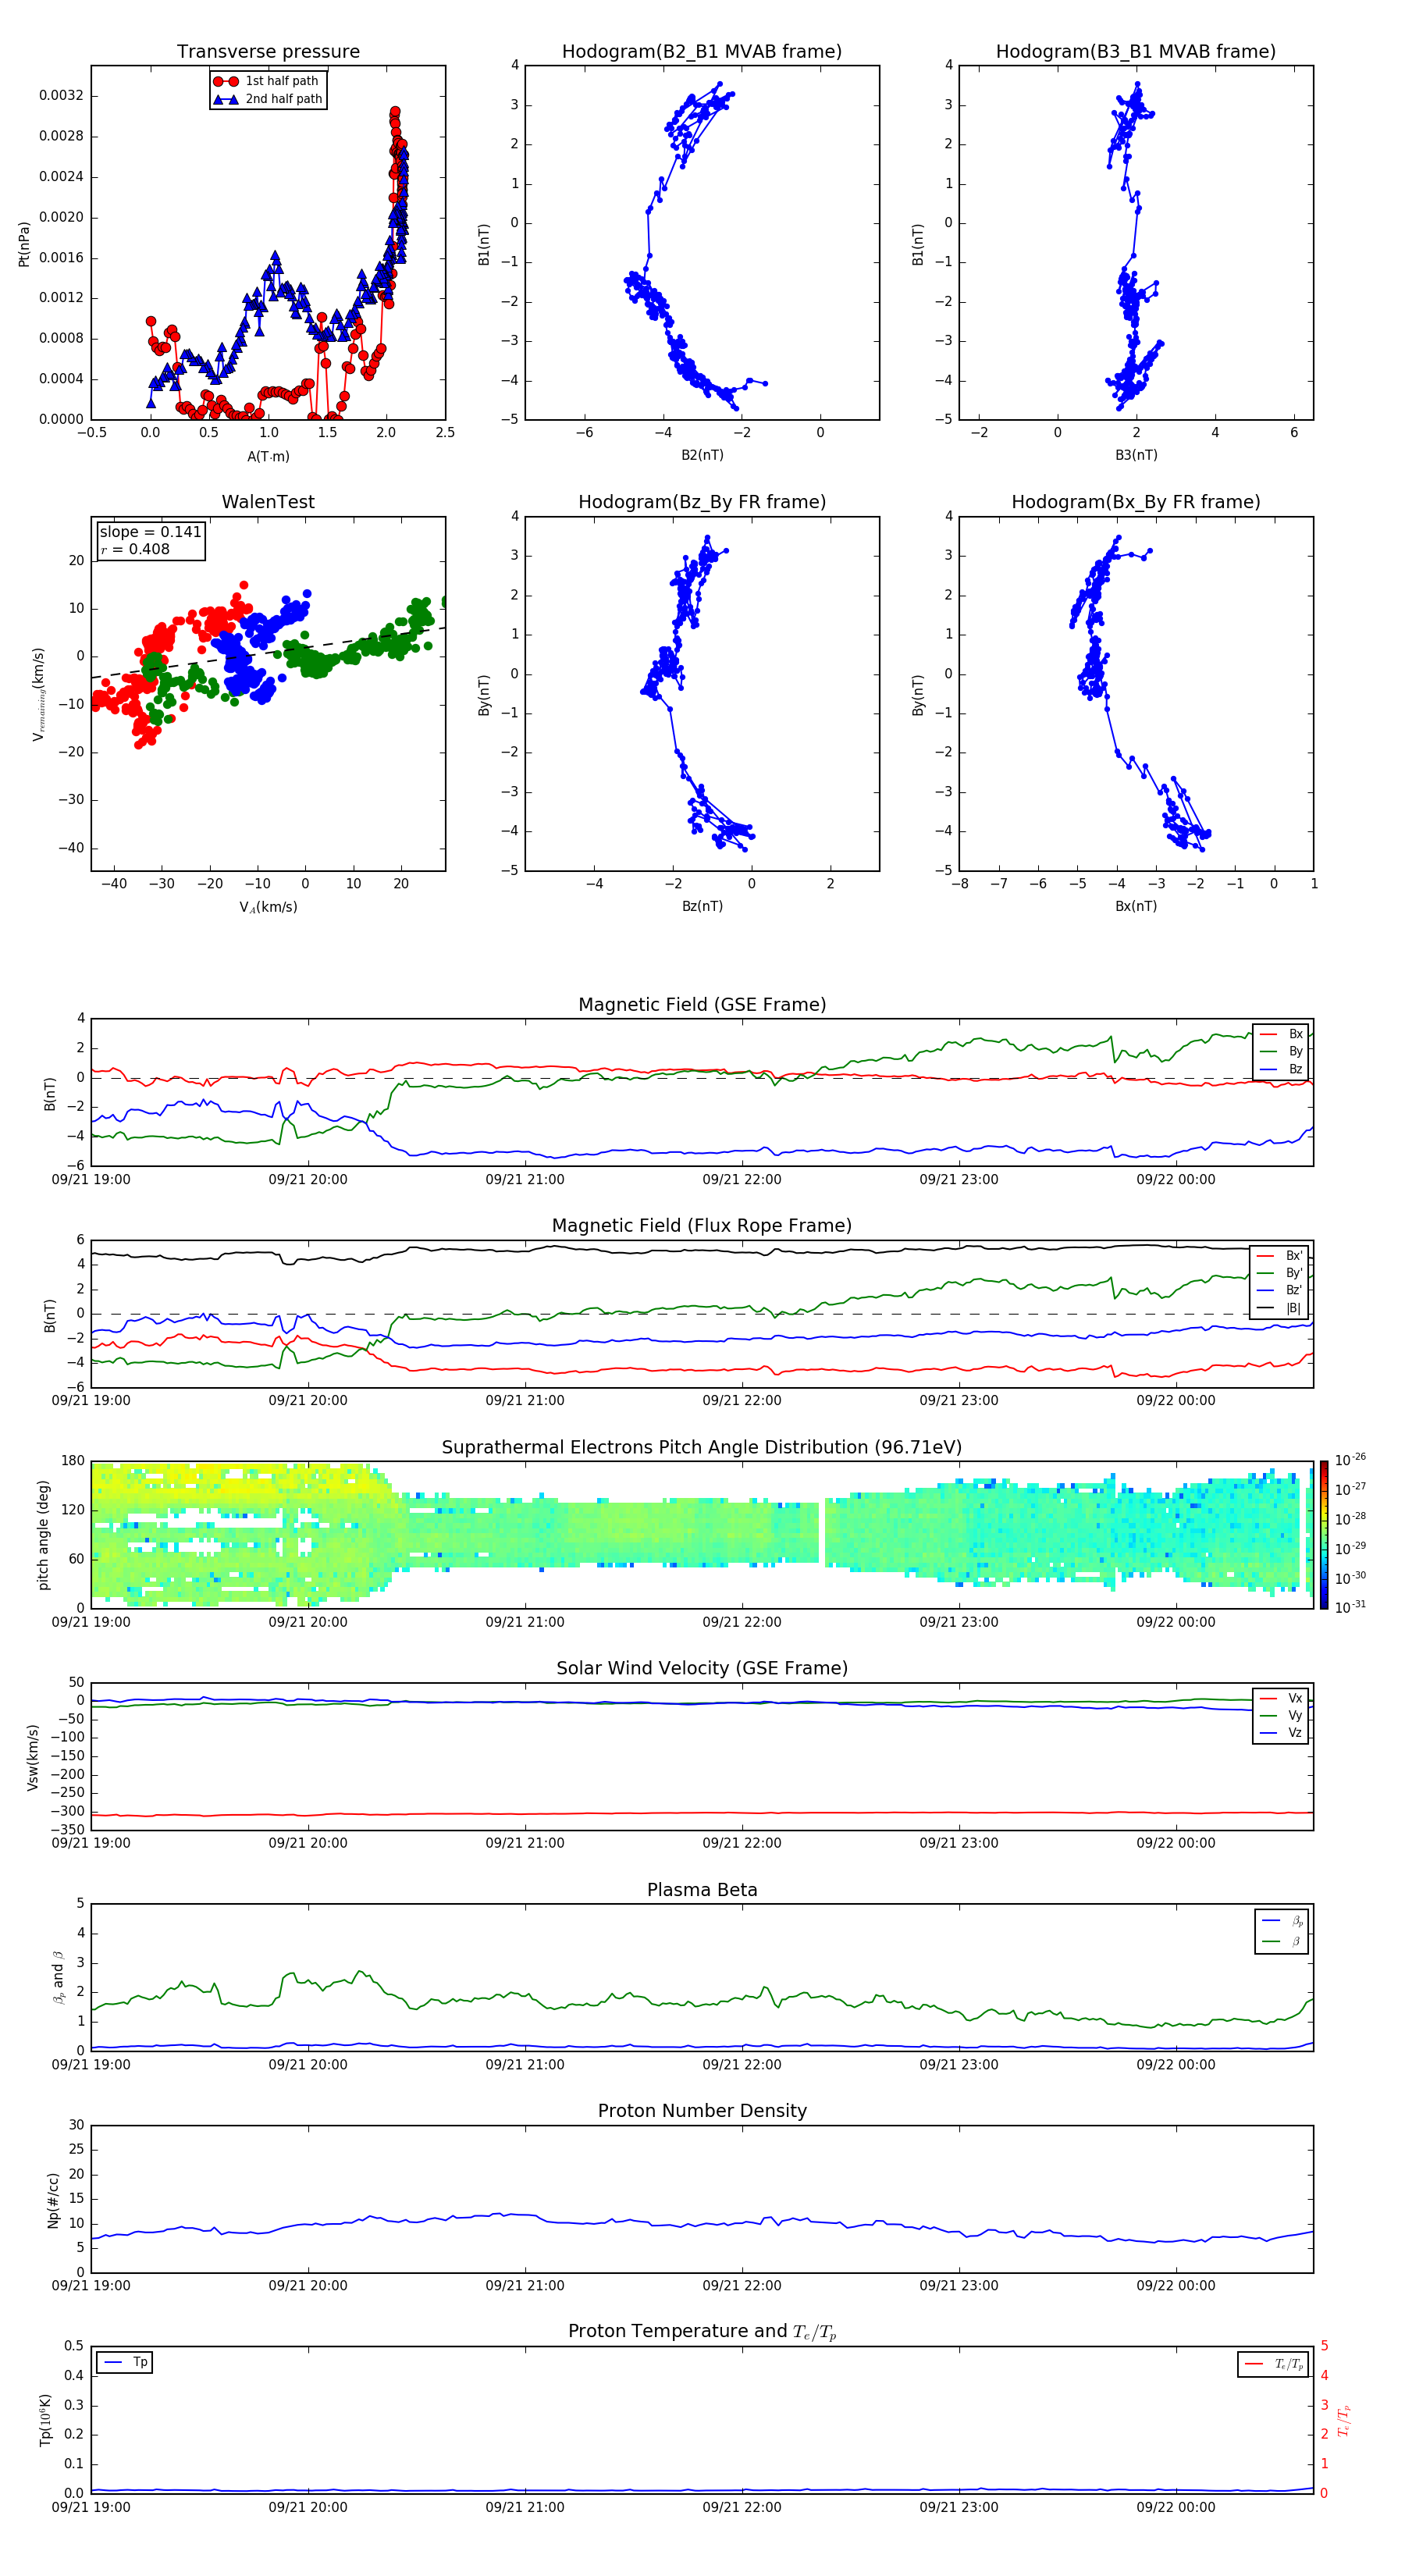This screenshot has width=1405, height=2576.
Task: Click the Bx' legend entry in Flux Rope plot
Action: (x=1280, y=1256)
